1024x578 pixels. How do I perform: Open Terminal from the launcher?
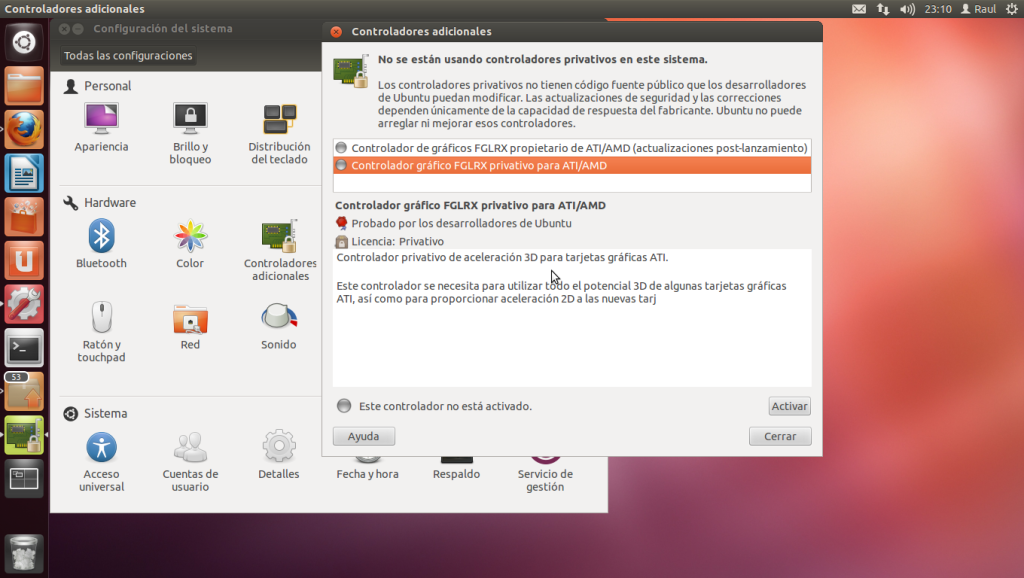pos(24,348)
